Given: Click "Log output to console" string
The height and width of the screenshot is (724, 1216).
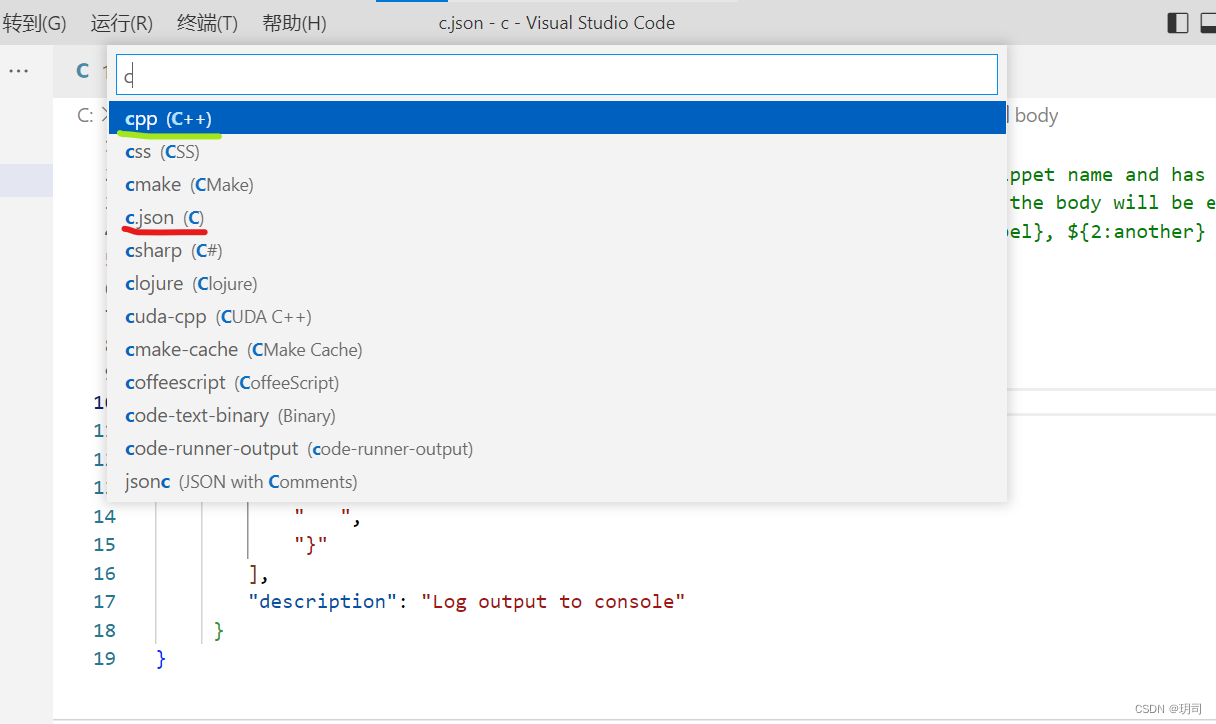Looking at the screenshot, I should (x=553, y=602).
